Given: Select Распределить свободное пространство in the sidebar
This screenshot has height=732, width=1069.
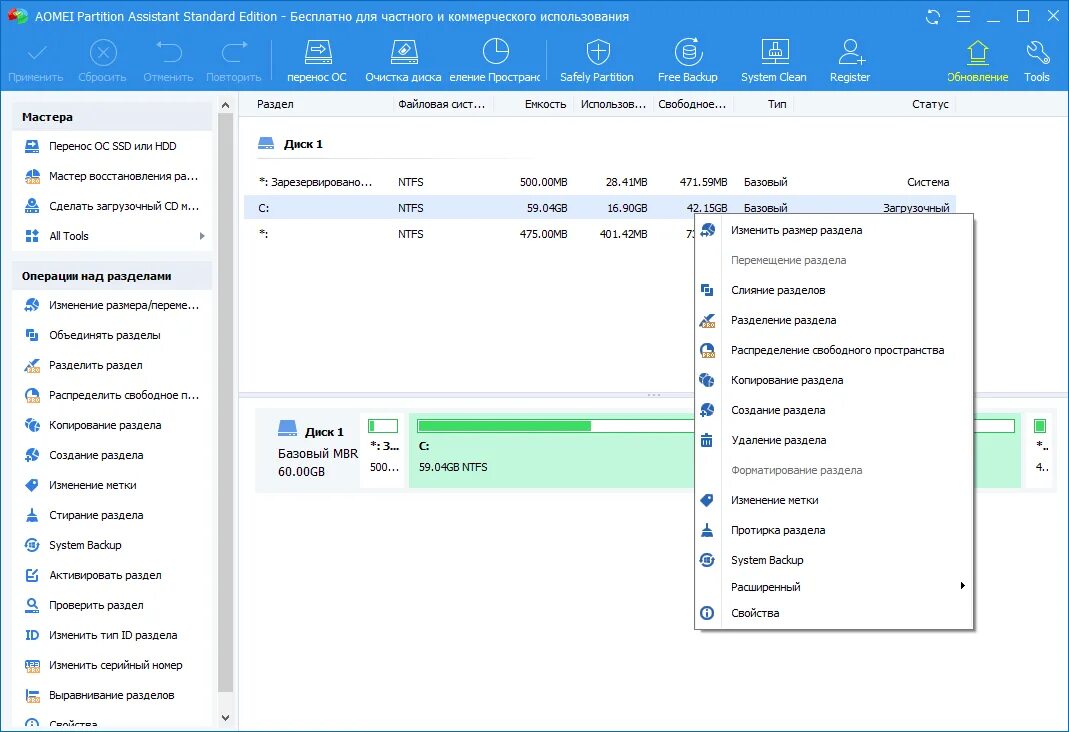Looking at the screenshot, I should 112,395.
